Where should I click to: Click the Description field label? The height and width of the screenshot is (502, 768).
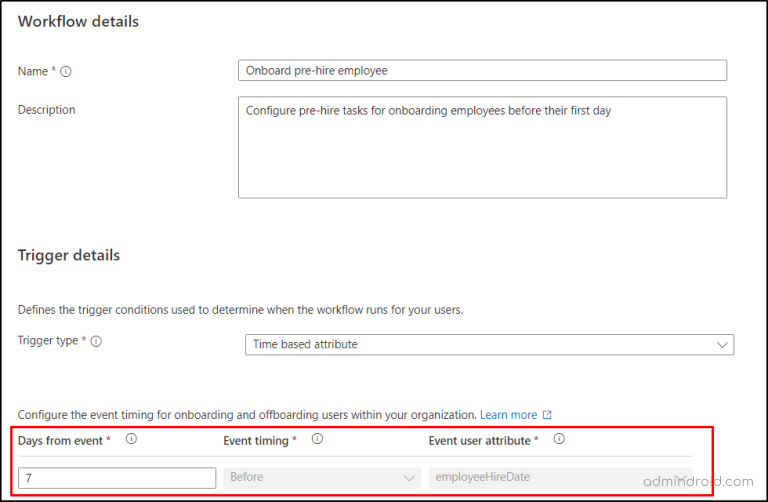coord(46,110)
